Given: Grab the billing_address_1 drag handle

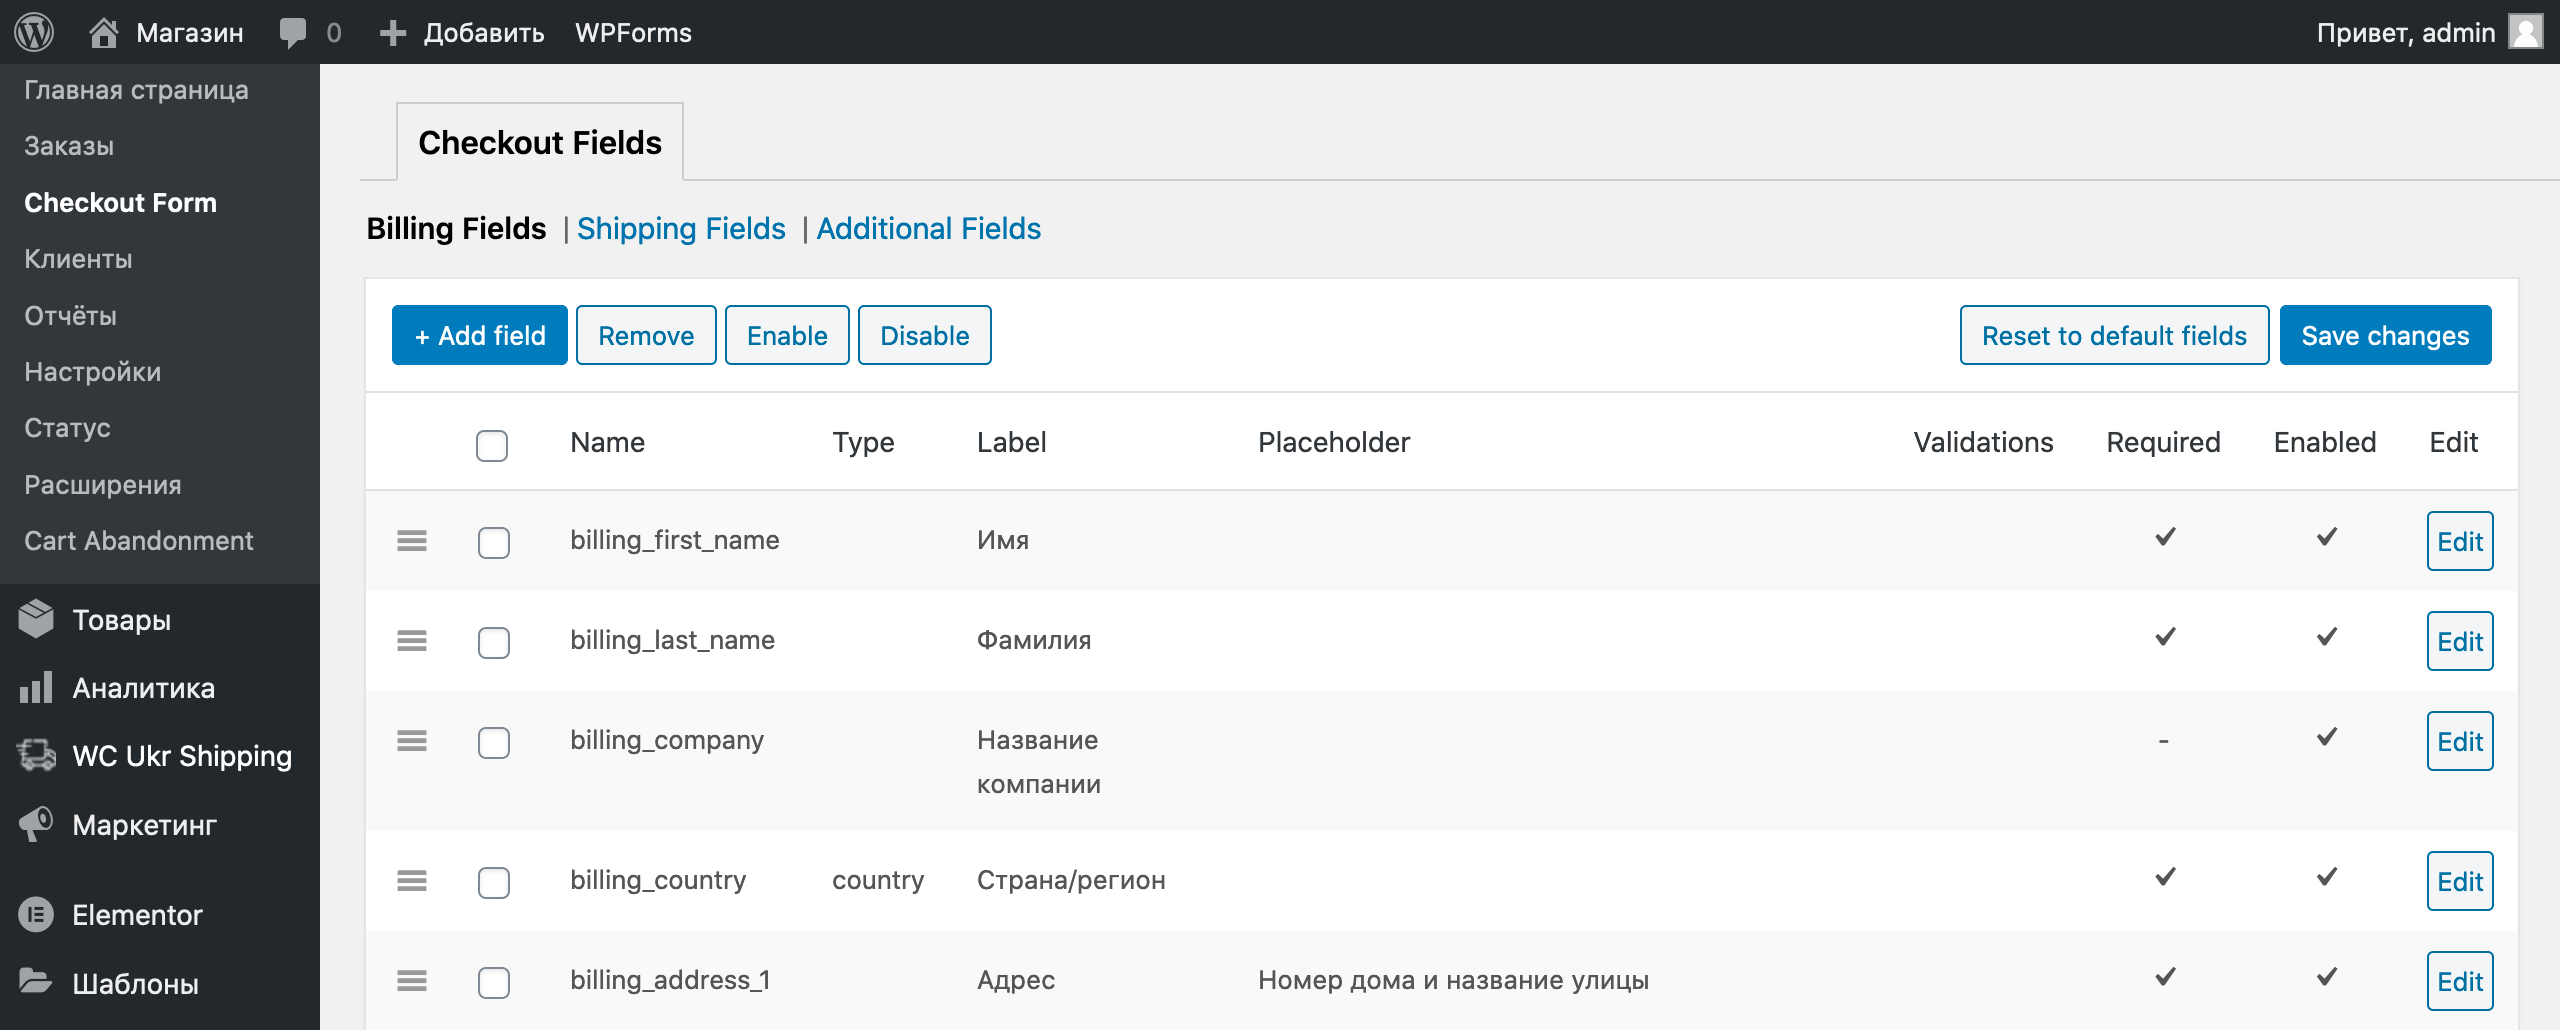Looking at the screenshot, I should 412,980.
